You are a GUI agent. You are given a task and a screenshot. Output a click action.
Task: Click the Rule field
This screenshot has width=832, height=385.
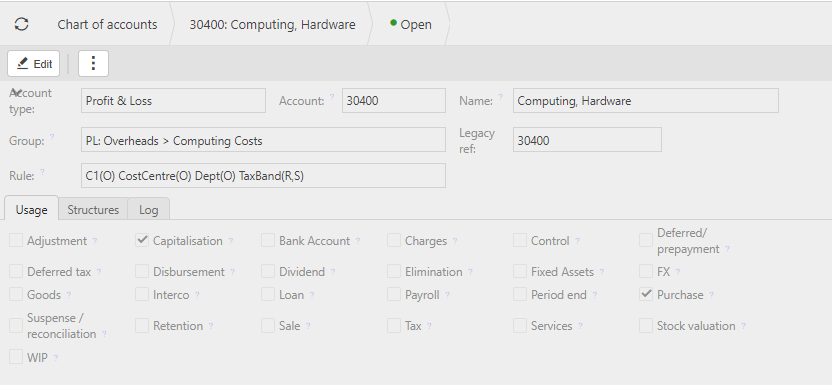[x=263, y=176]
